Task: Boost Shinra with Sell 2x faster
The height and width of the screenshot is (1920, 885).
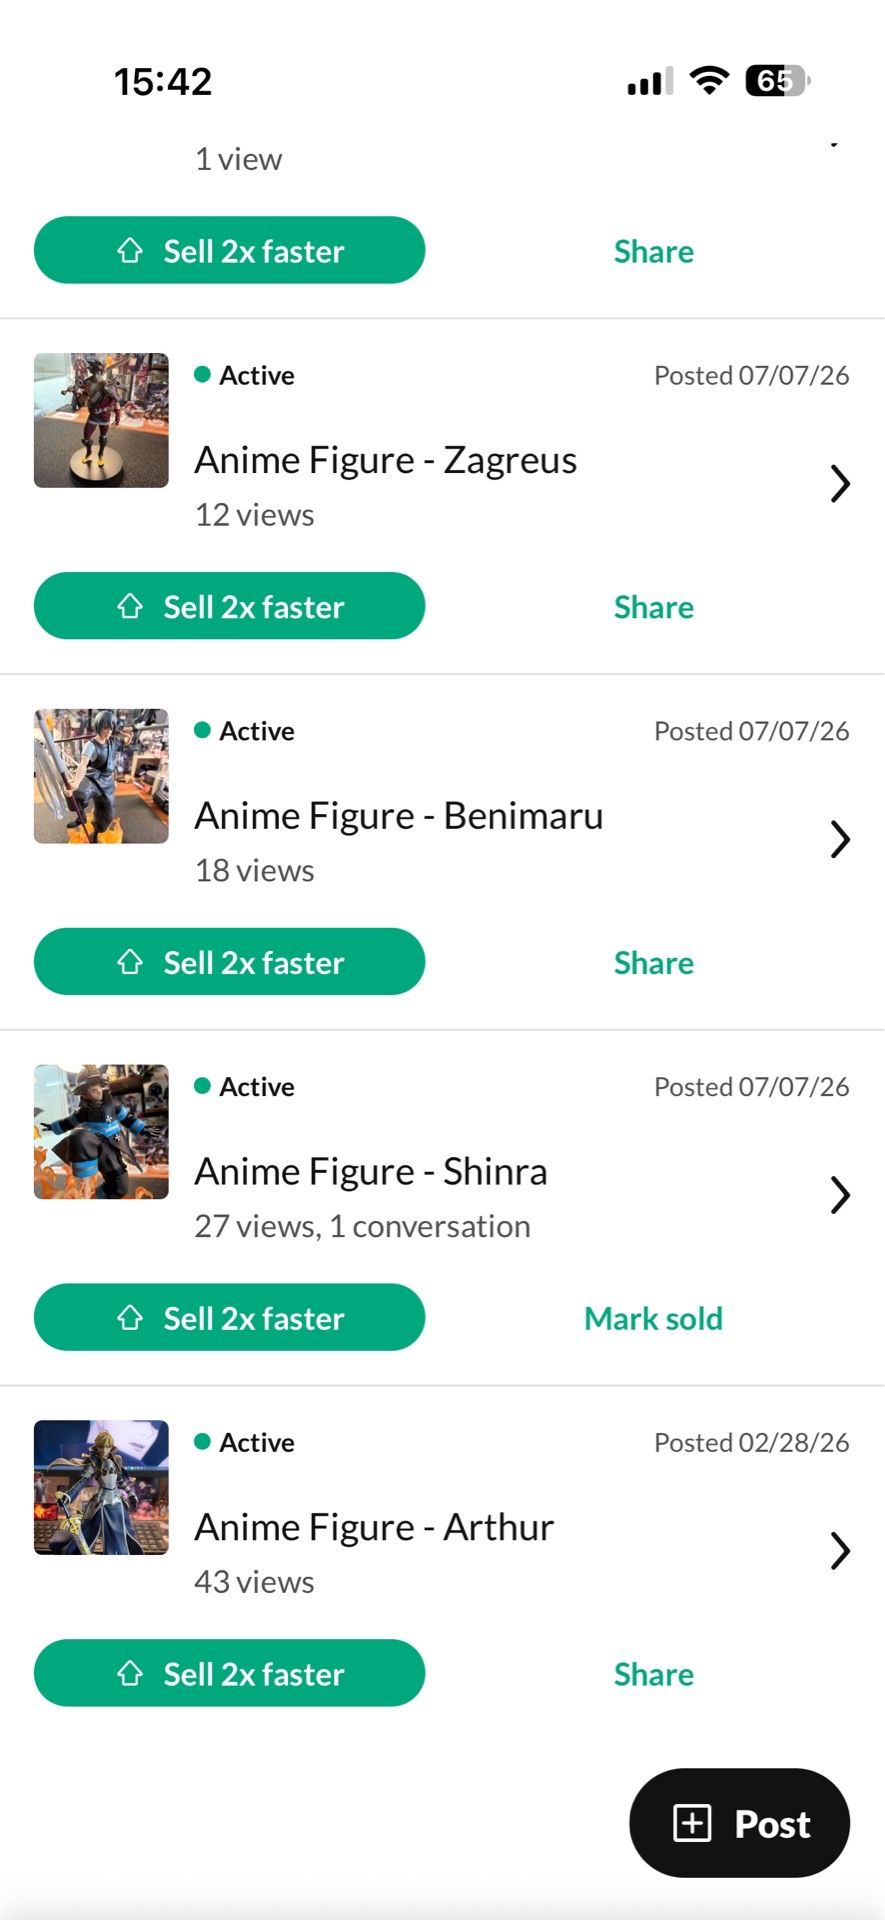Action: coord(229,1317)
